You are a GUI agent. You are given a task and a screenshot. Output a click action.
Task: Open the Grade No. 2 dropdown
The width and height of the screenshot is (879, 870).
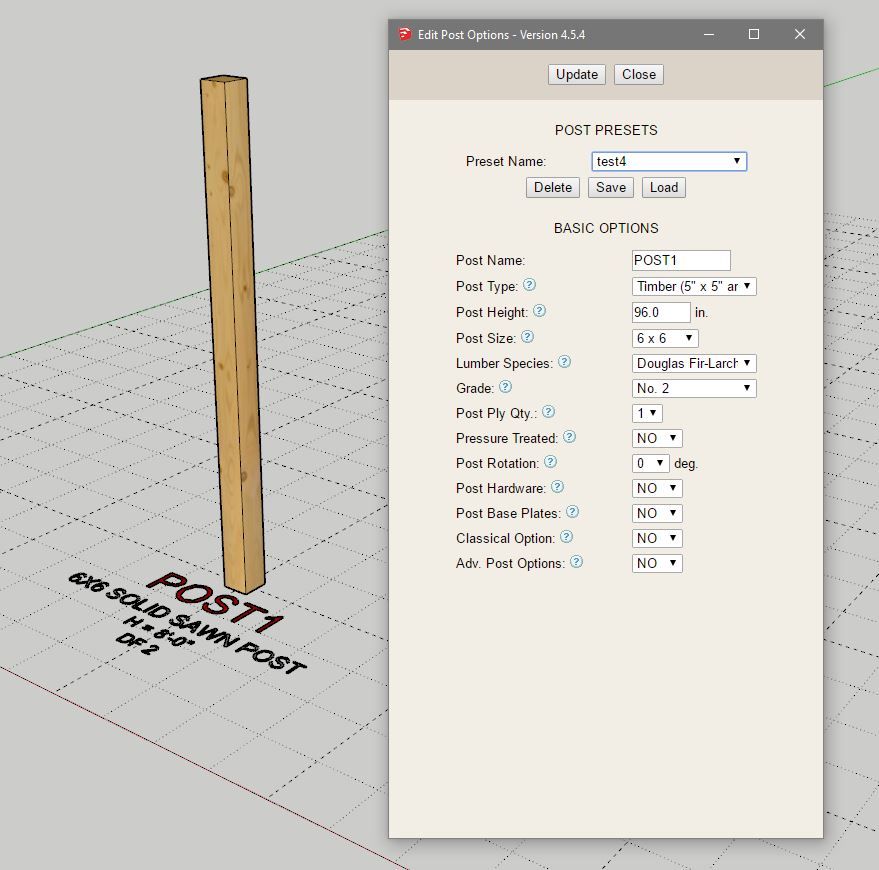[x=694, y=388]
